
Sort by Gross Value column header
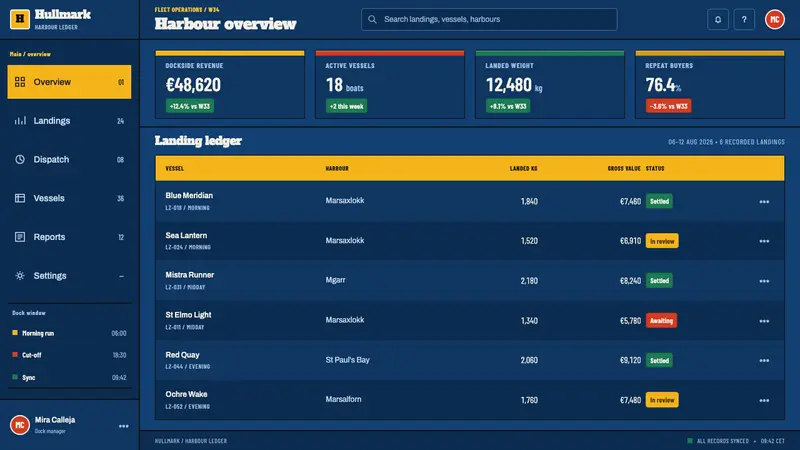tap(623, 168)
